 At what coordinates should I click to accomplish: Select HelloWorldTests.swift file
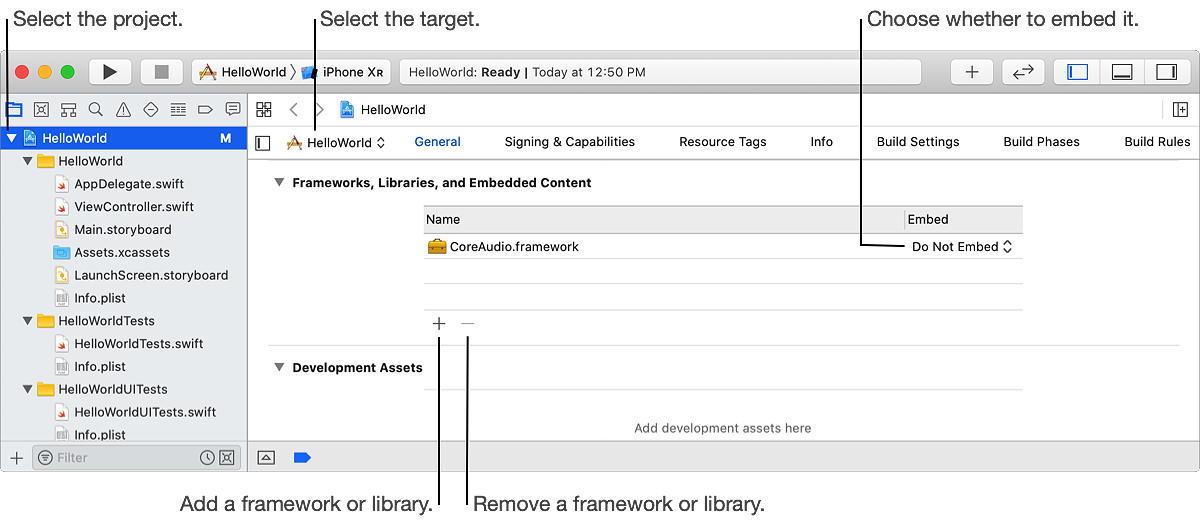coord(138,344)
